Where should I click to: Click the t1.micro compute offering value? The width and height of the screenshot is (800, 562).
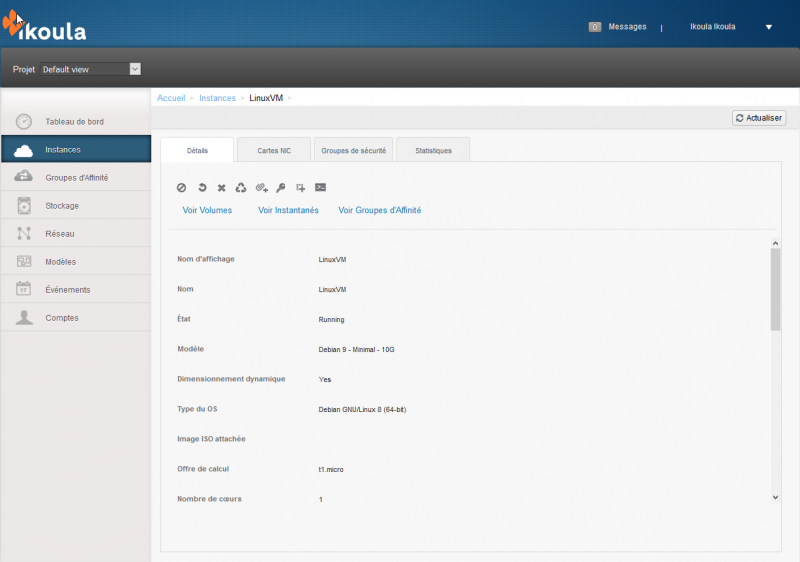tap(331, 469)
